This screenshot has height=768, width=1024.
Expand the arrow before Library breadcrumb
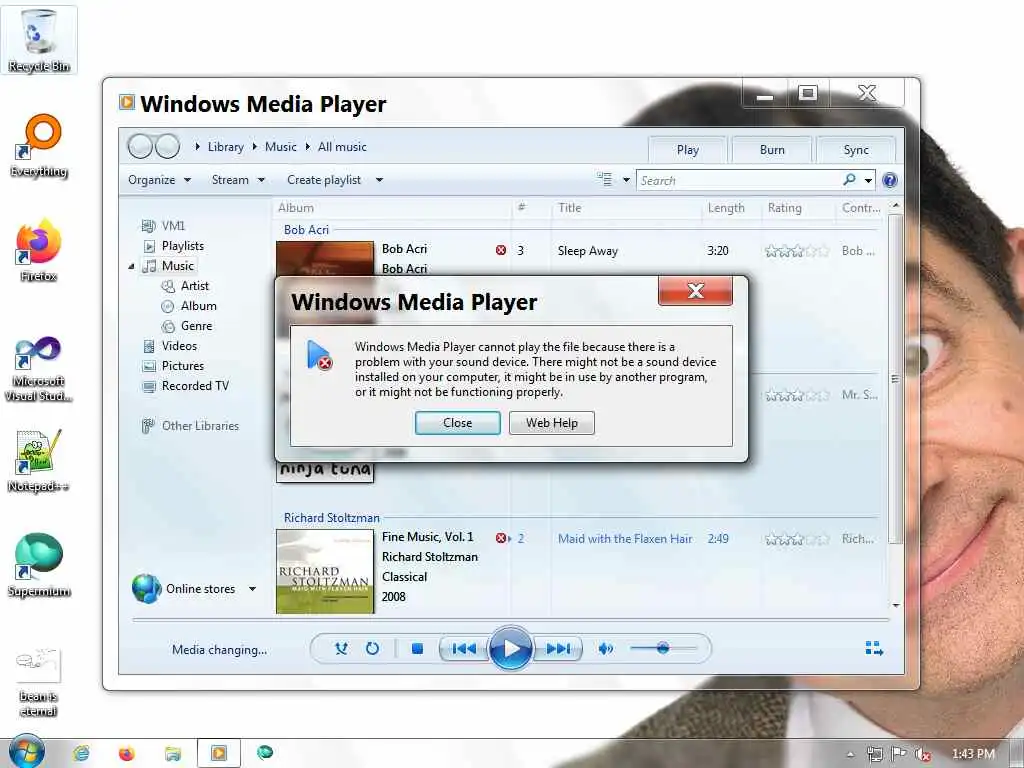197,147
